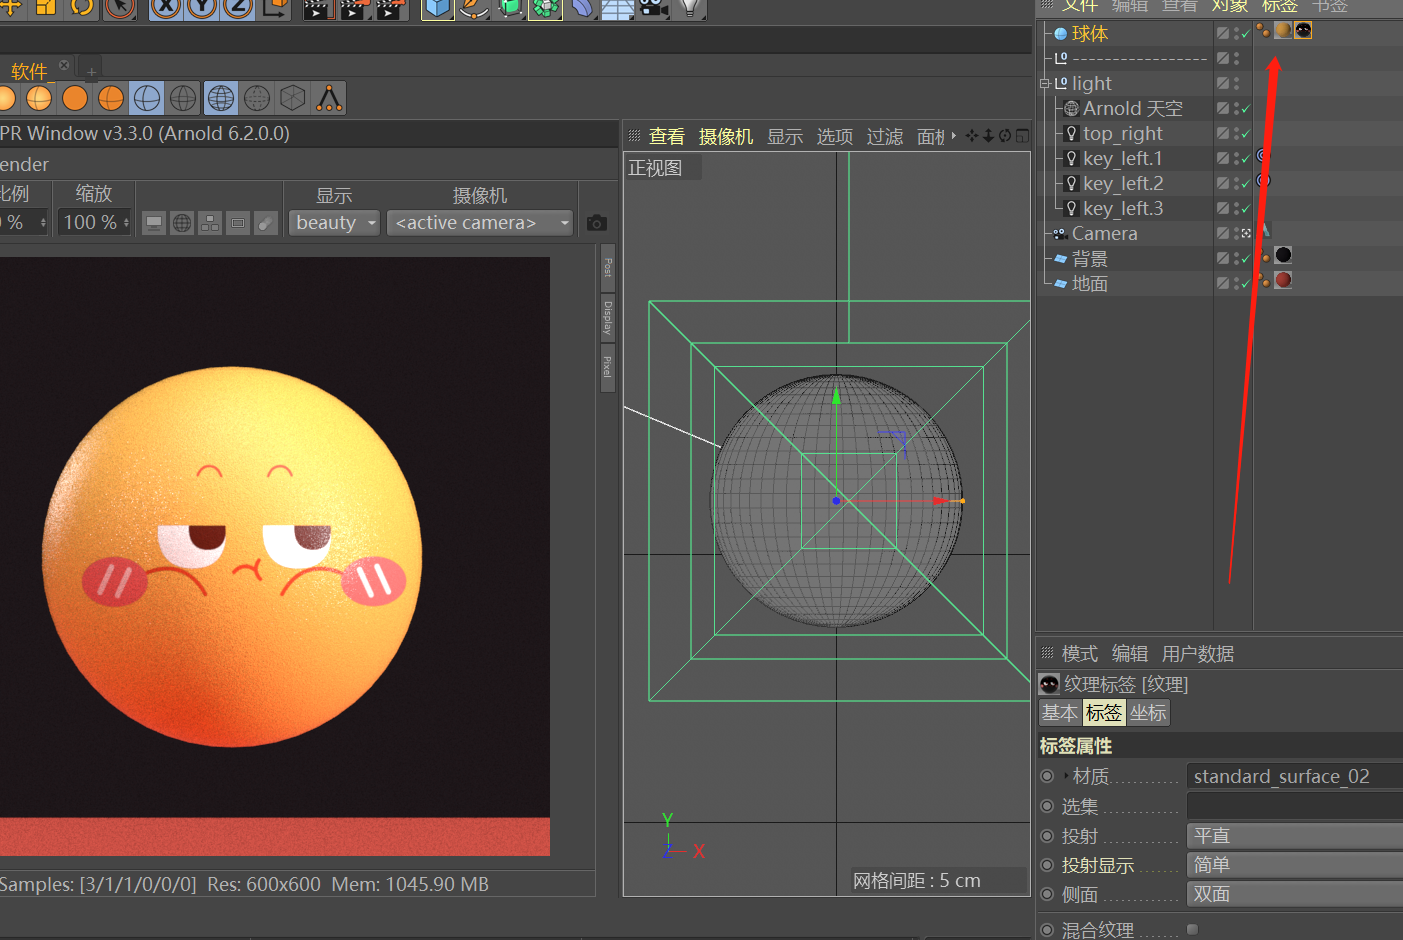The image size is (1403, 940).
Task: Expand the 材质 parameter arrow
Action: click(1066, 776)
